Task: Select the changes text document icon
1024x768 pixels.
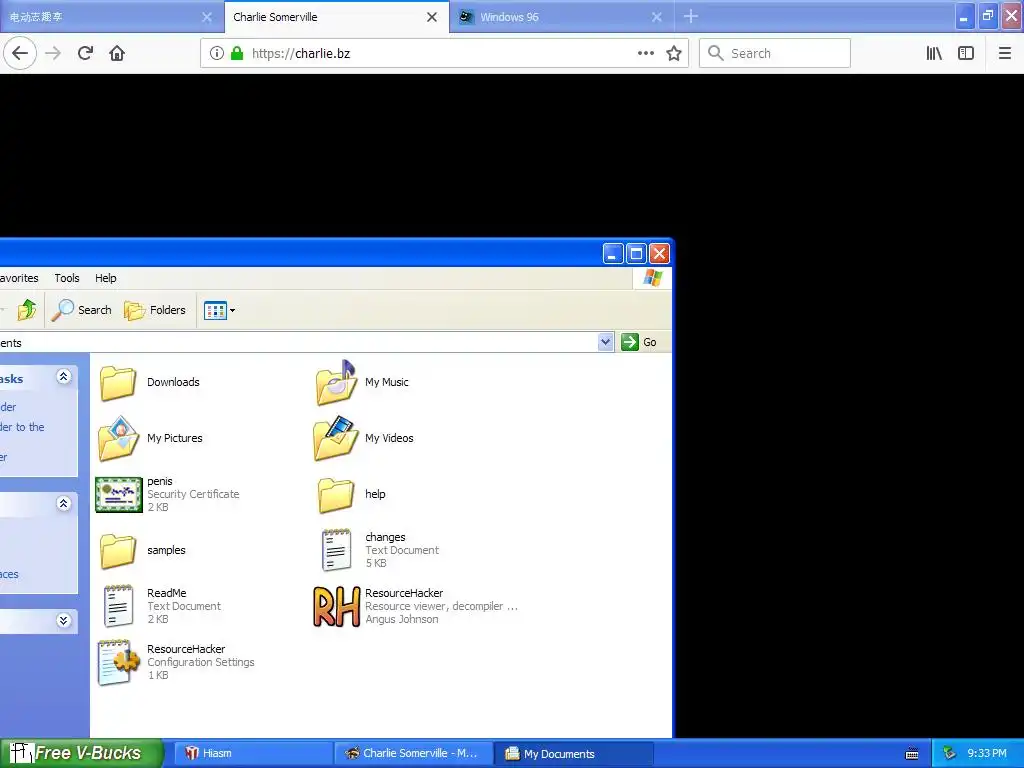Action: (336, 550)
